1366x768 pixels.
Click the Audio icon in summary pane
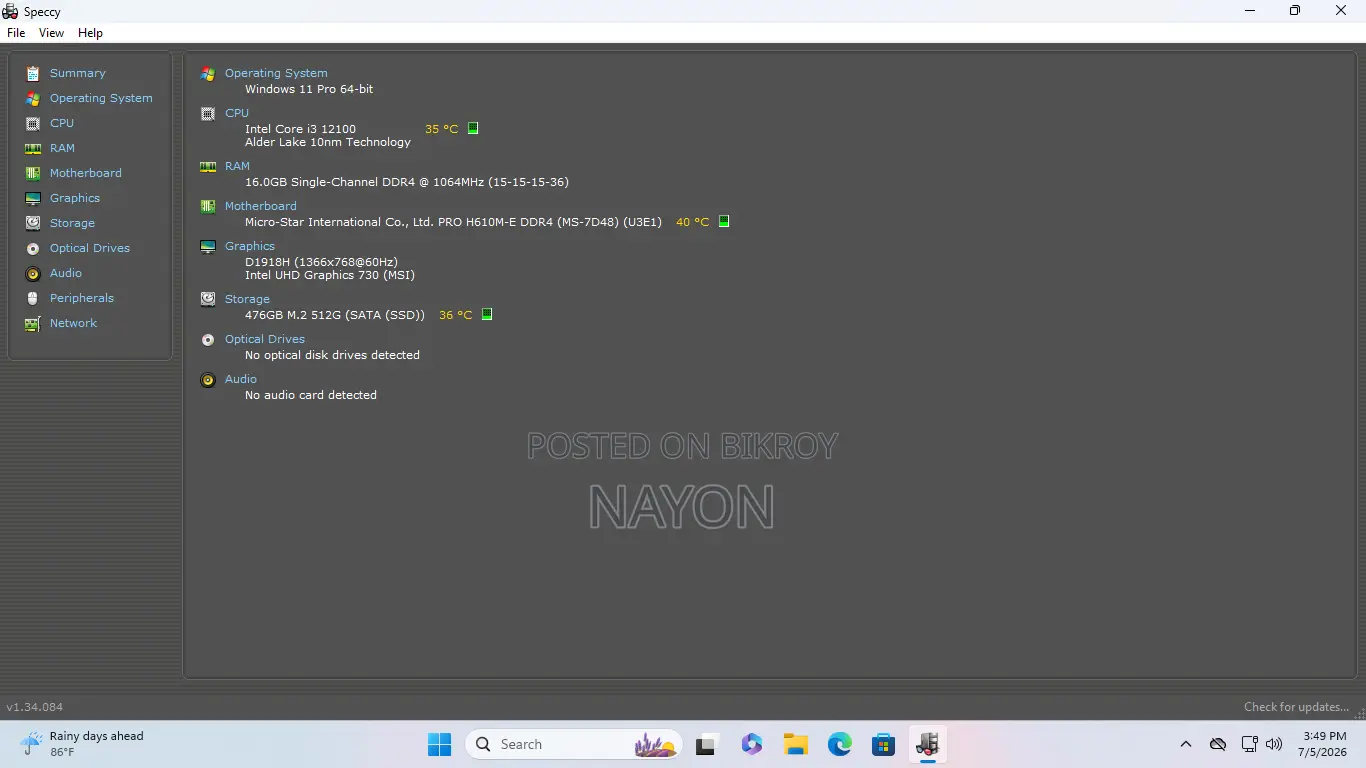208,380
